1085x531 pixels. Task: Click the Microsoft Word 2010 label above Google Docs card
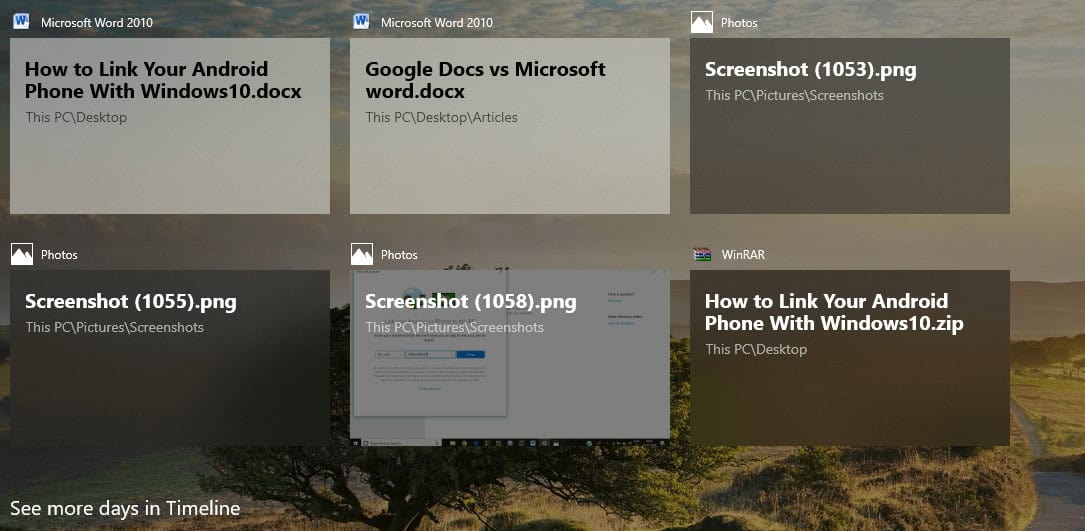[437, 23]
